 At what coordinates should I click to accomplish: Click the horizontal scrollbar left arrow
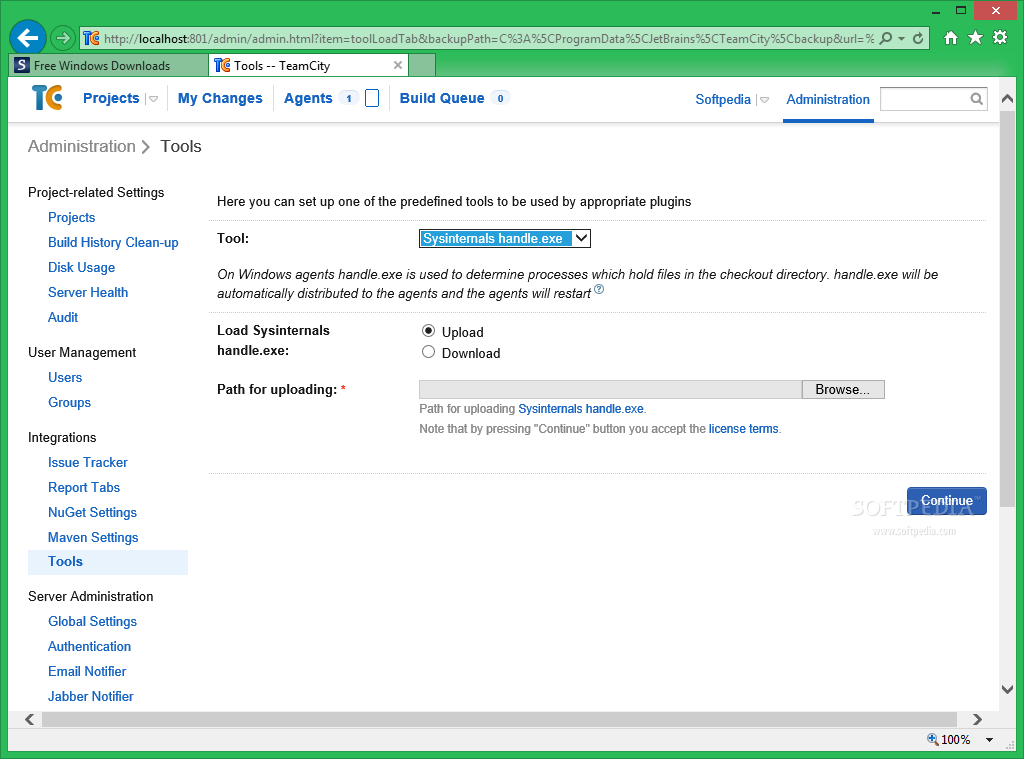(x=29, y=719)
